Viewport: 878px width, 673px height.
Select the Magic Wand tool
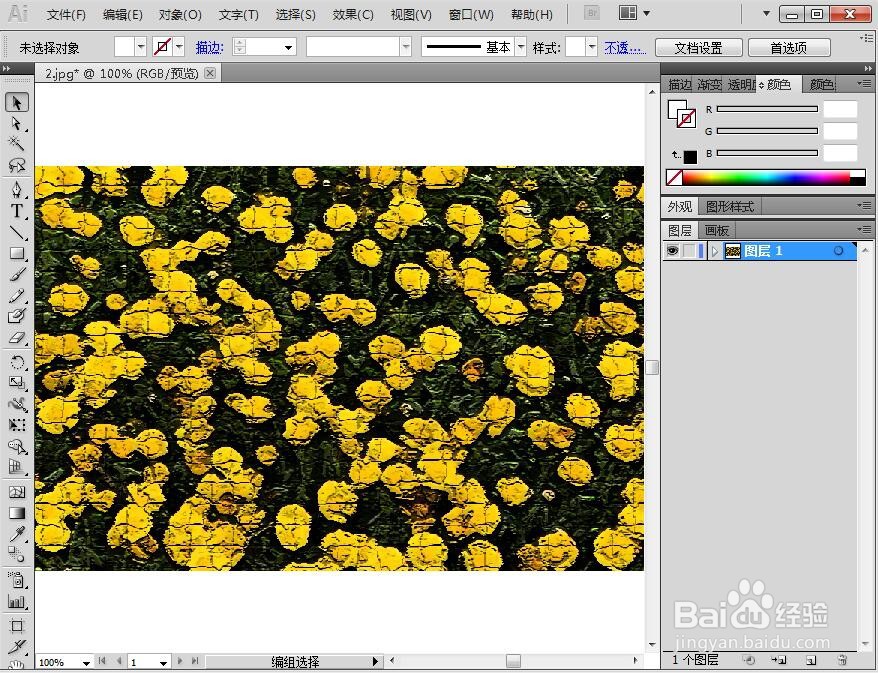[x=17, y=144]
